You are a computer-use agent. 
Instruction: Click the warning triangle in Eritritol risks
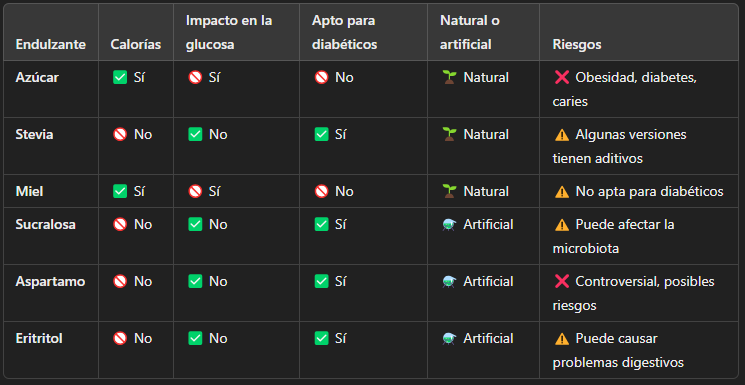(x=562, y=338)
